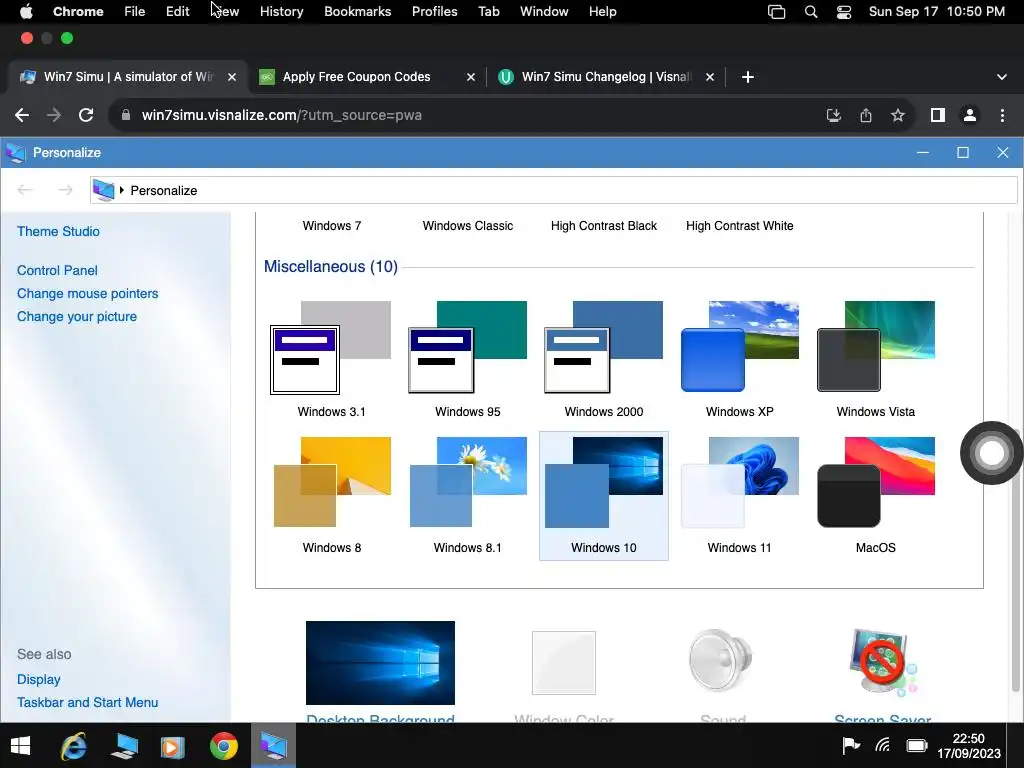Select the Windows 7 theme label

[332, 226]
